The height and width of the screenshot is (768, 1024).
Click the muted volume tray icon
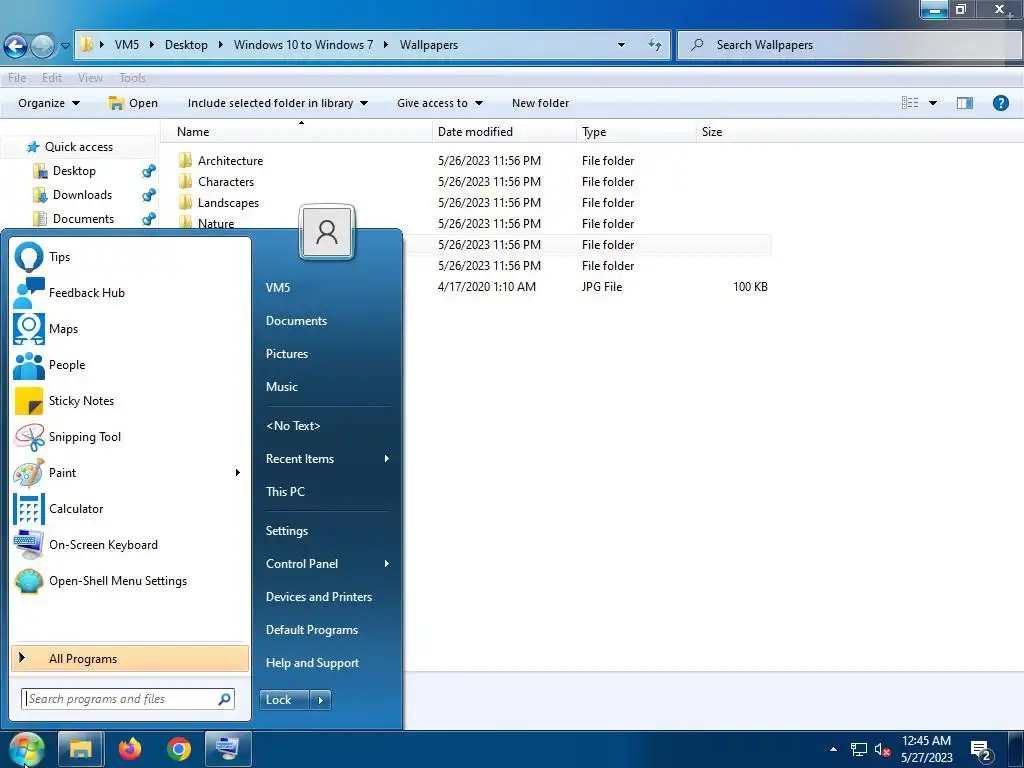click(x=882, y=750)
